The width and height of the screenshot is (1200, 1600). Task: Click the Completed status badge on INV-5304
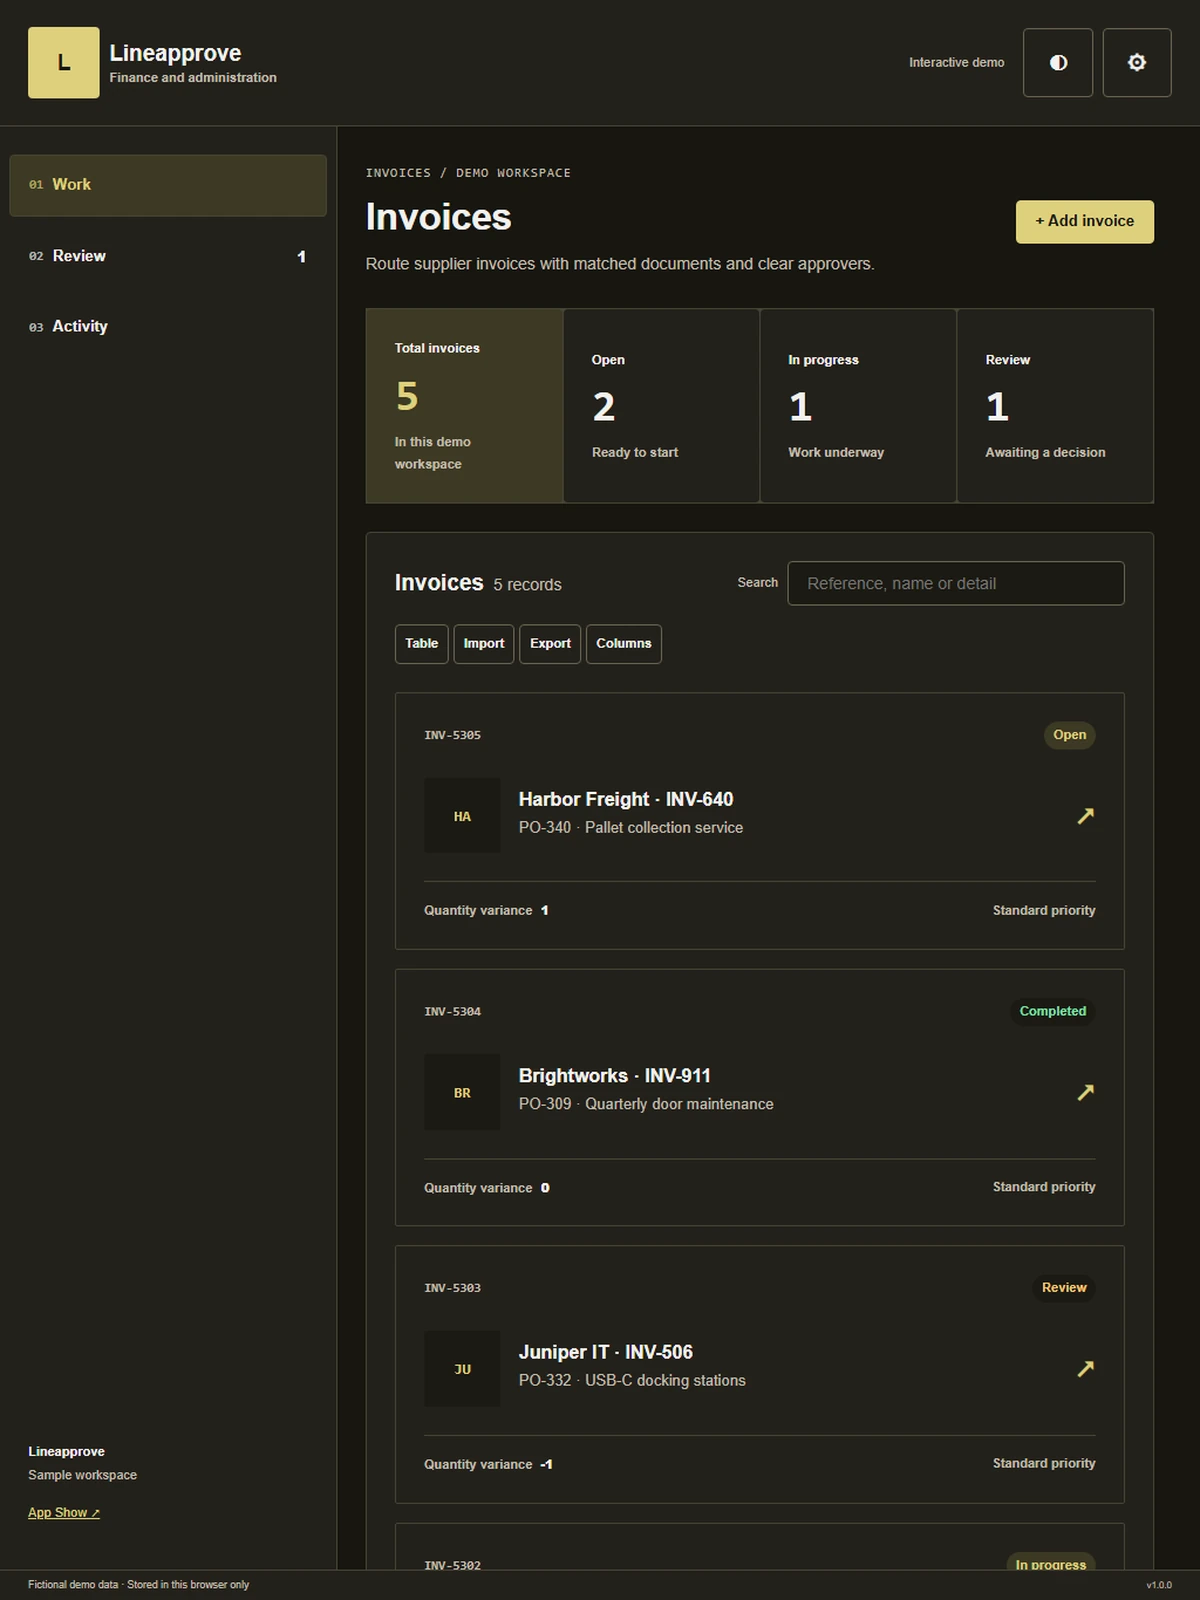tap(1052, 1011)
